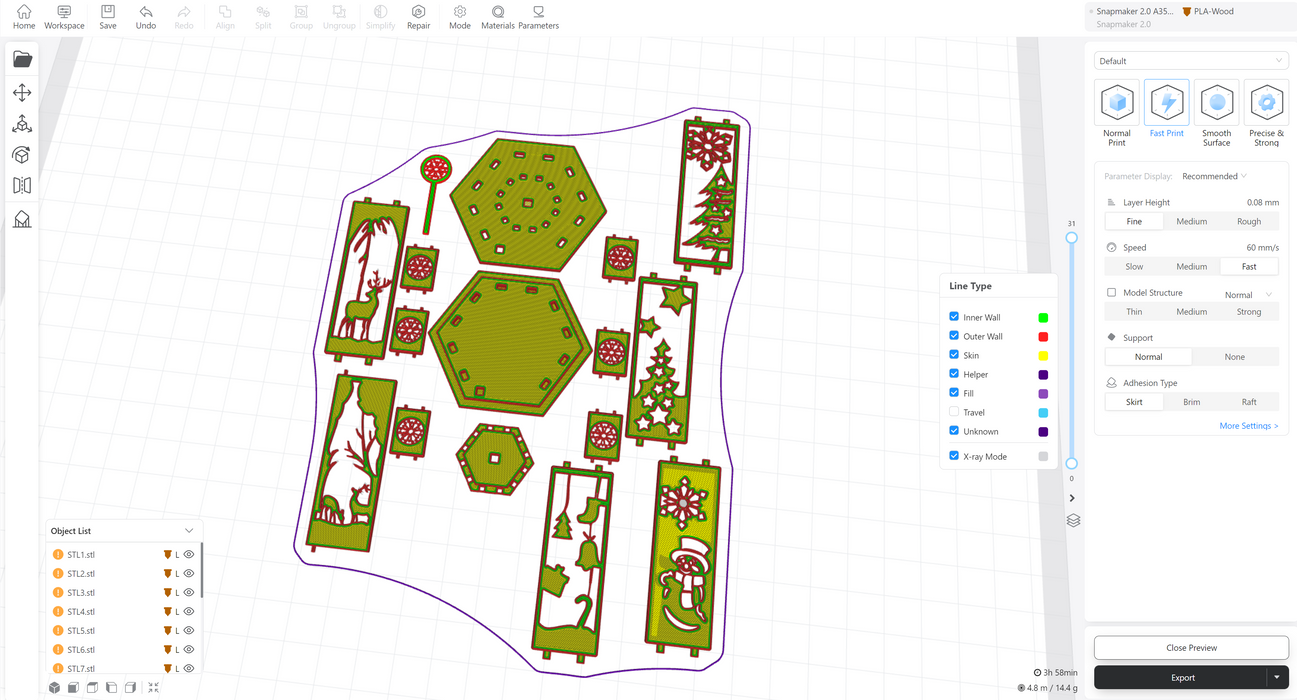Image resolution: width=1297 pixels, height=700 pixels.
Task: Click the Save icon in toolbar
Action: pyautogui.click(x=108, y=17)
